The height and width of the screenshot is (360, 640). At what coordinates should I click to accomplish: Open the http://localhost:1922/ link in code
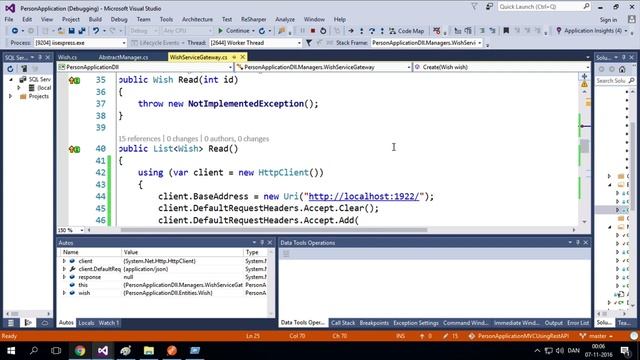tap(364, 196)
